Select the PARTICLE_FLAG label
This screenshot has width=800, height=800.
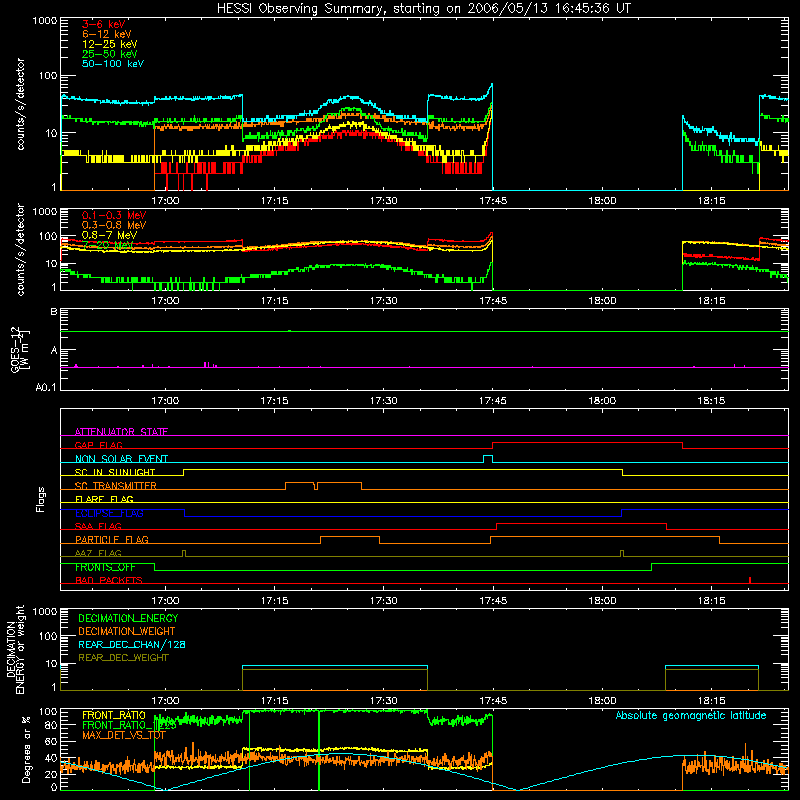[112, 540]
